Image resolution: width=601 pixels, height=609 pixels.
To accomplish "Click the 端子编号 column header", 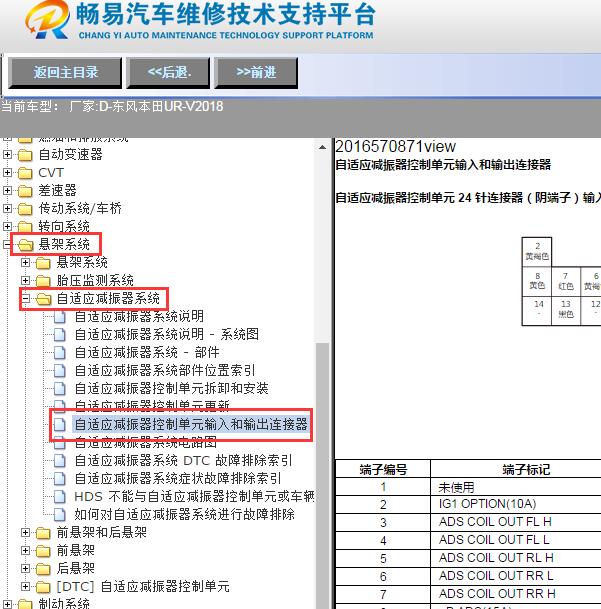I will coord(383,469).
